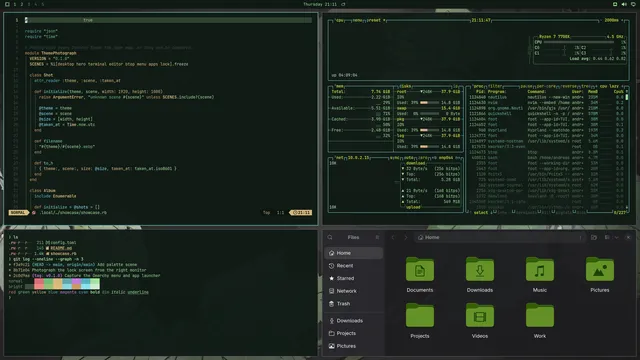Go forward using Files forward arrow
640x360 pixels.
406,237
